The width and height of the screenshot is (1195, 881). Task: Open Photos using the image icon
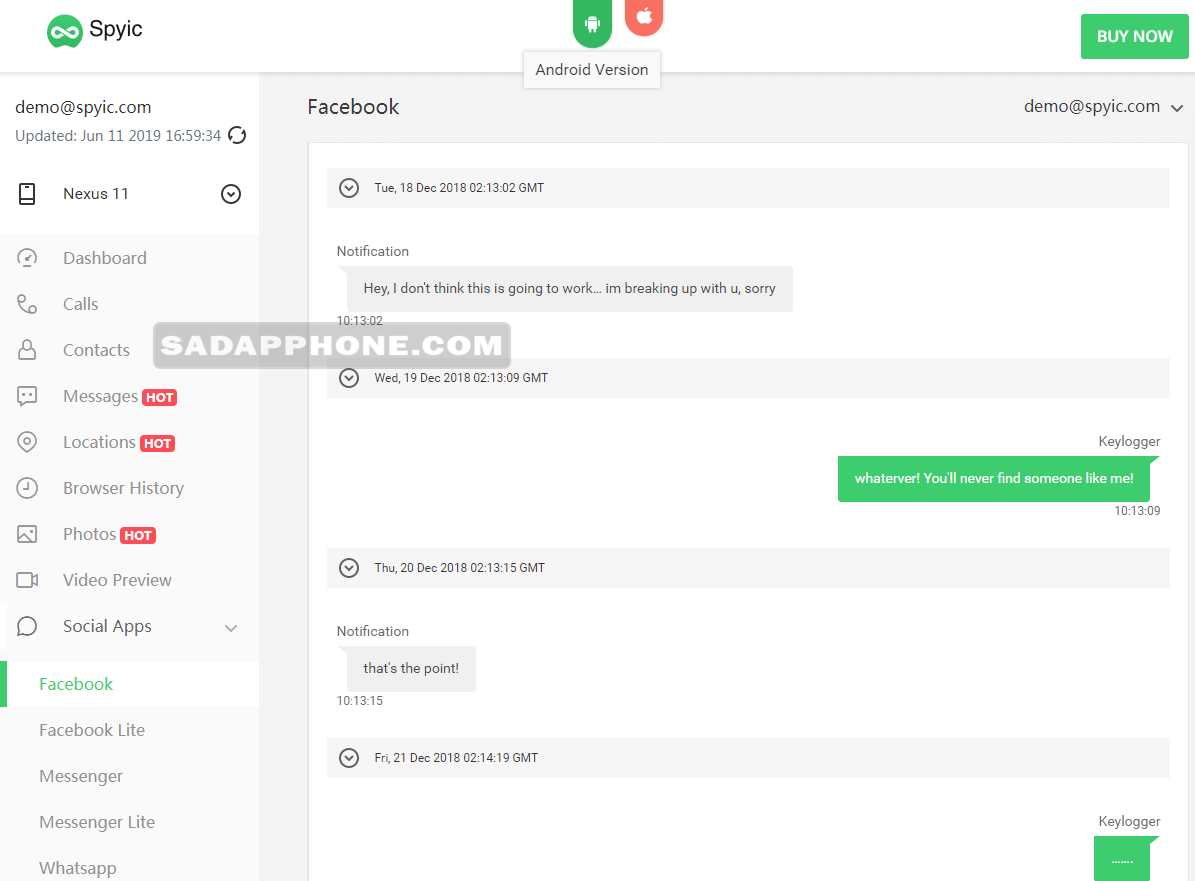click(27, 533)
